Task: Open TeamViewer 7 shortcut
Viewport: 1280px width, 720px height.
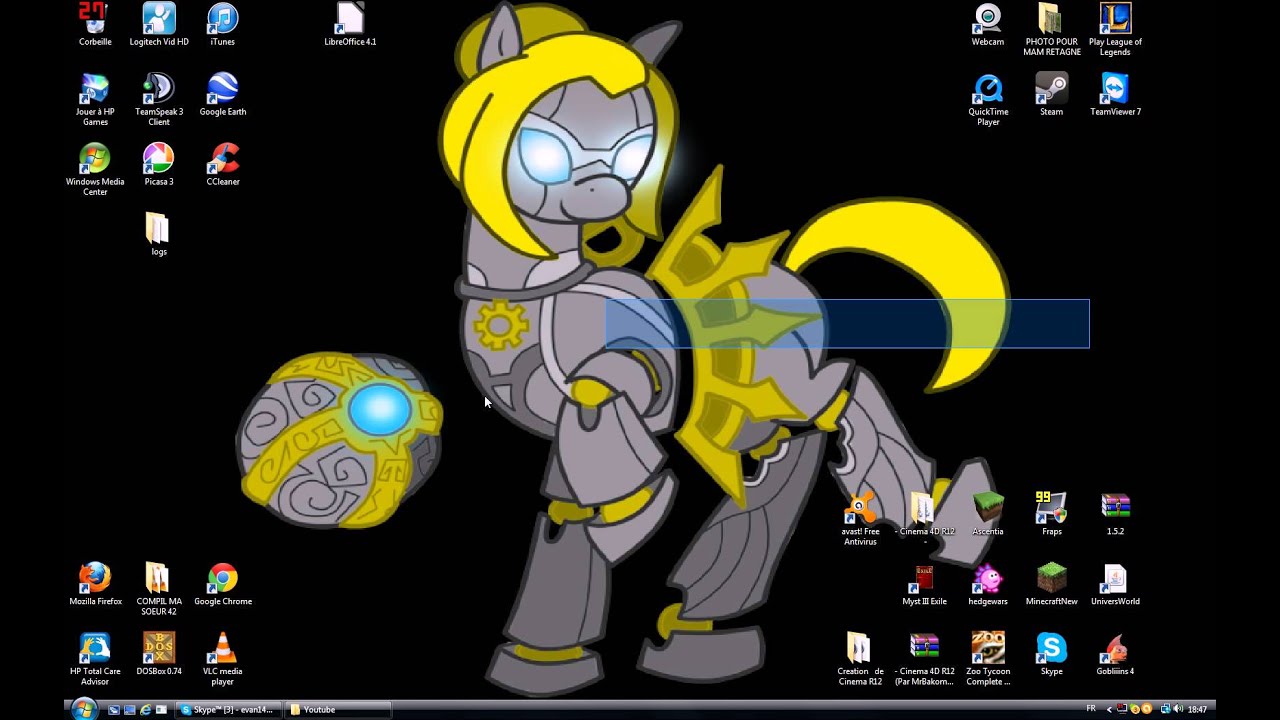Action: click(1115, 95)
